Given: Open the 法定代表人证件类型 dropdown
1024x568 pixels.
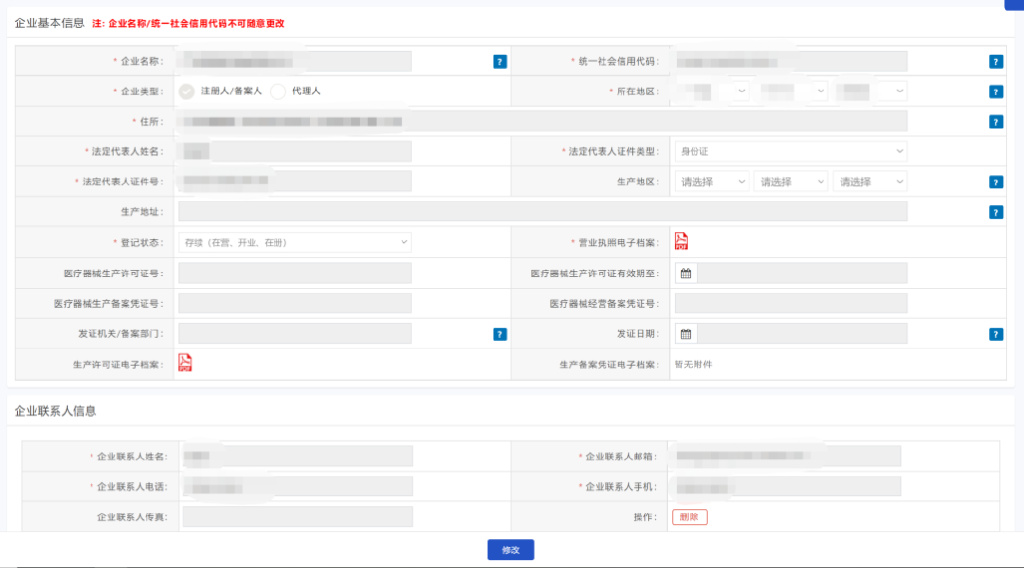Looking at the screenshot, I should 790,151.
